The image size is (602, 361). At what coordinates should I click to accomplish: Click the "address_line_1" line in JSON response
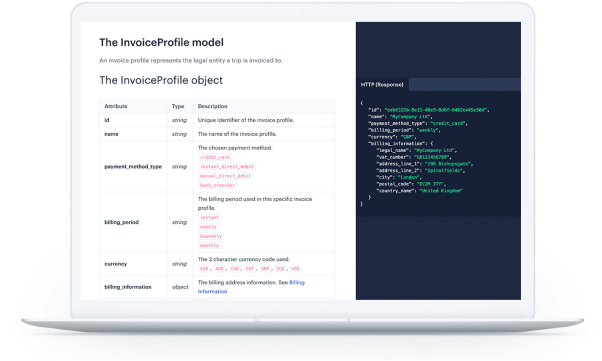coord(425,164)
